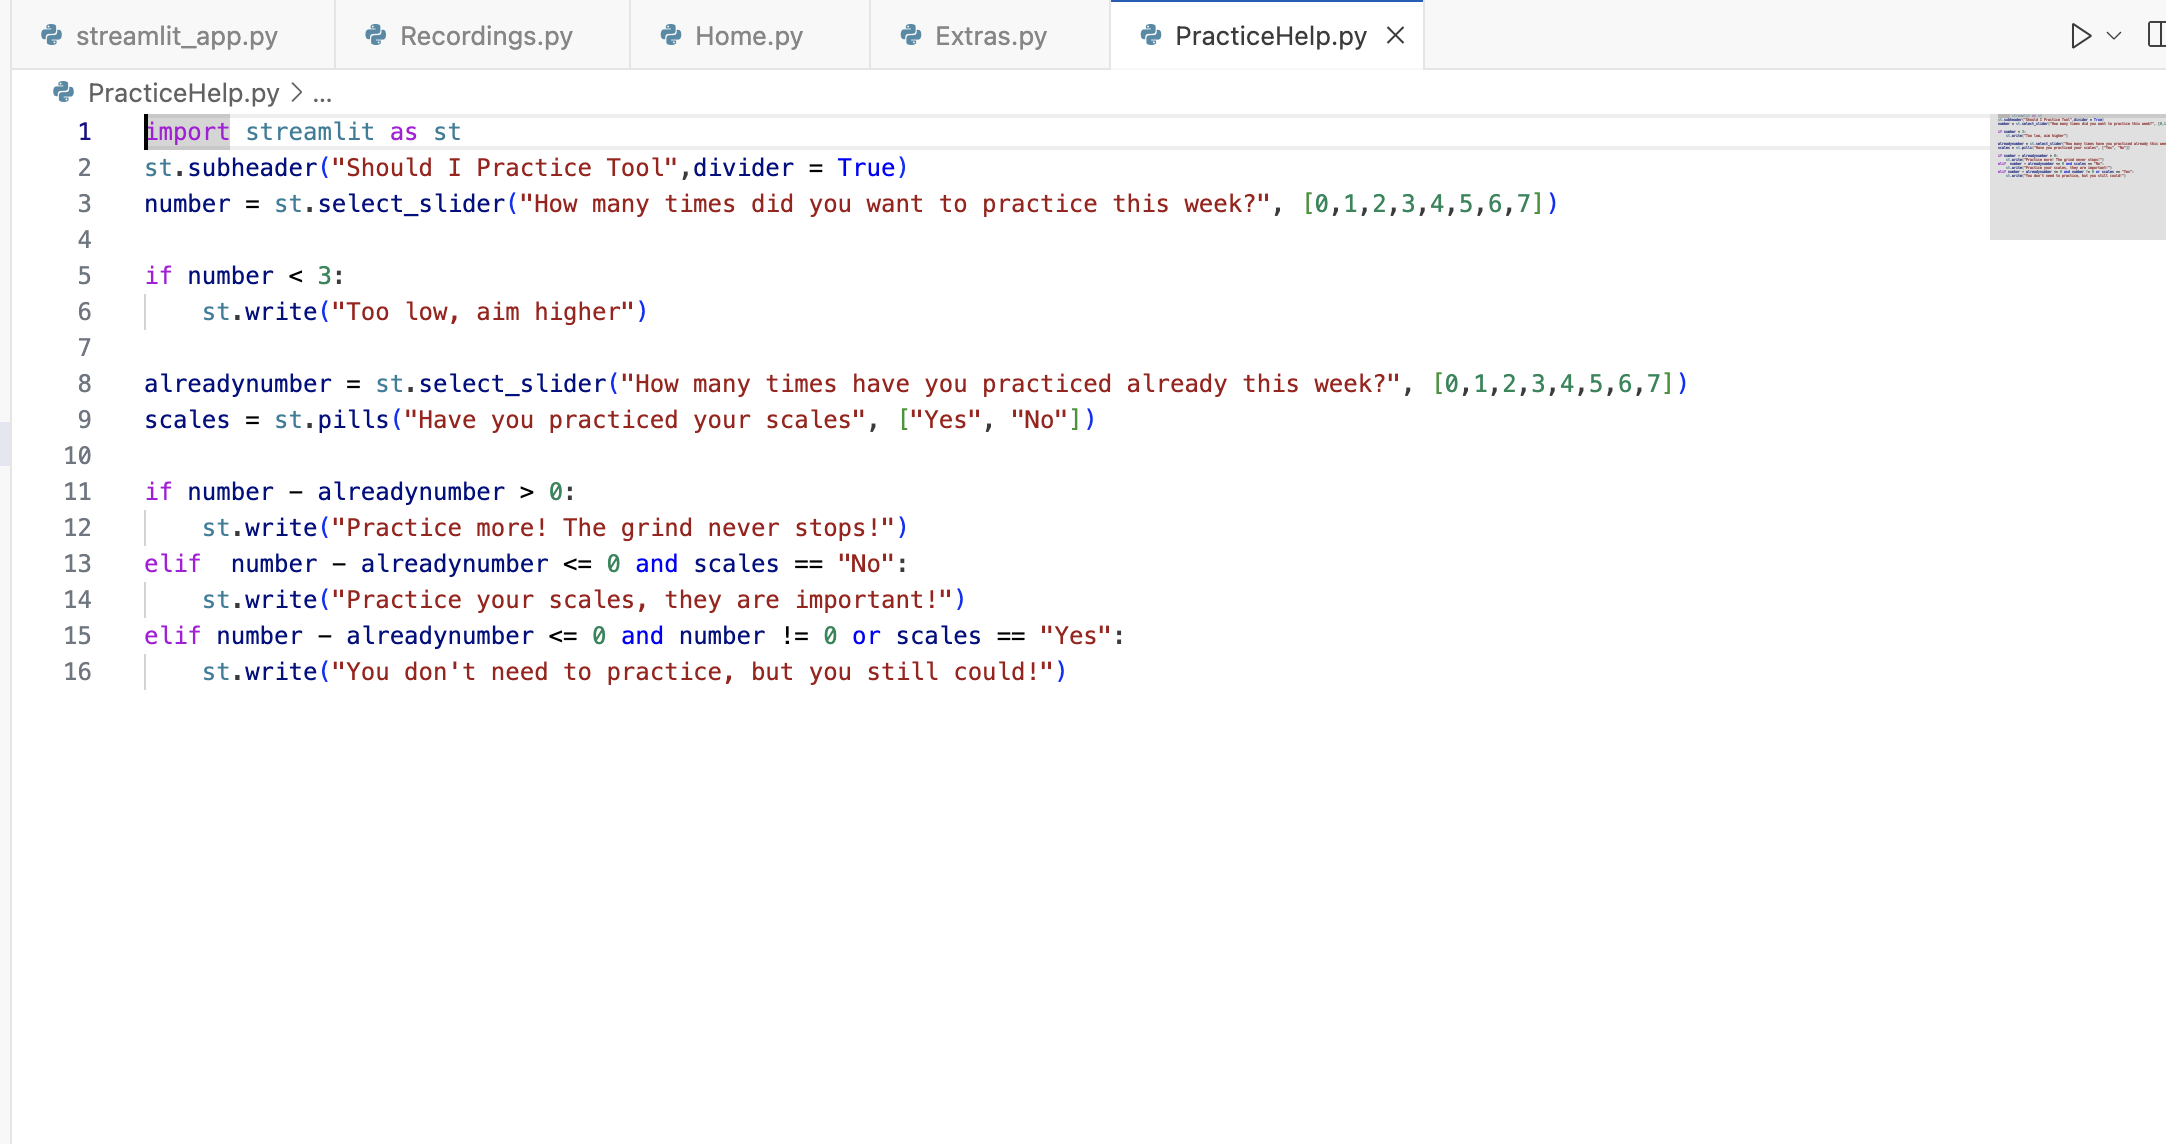
Task: Open the run options dropdown arrow
Action: pos(2114,36)
